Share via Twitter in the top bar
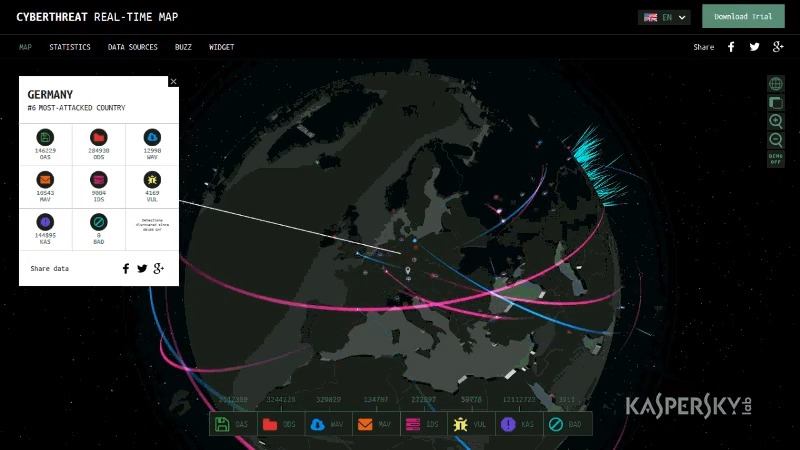 click(754, 47)
